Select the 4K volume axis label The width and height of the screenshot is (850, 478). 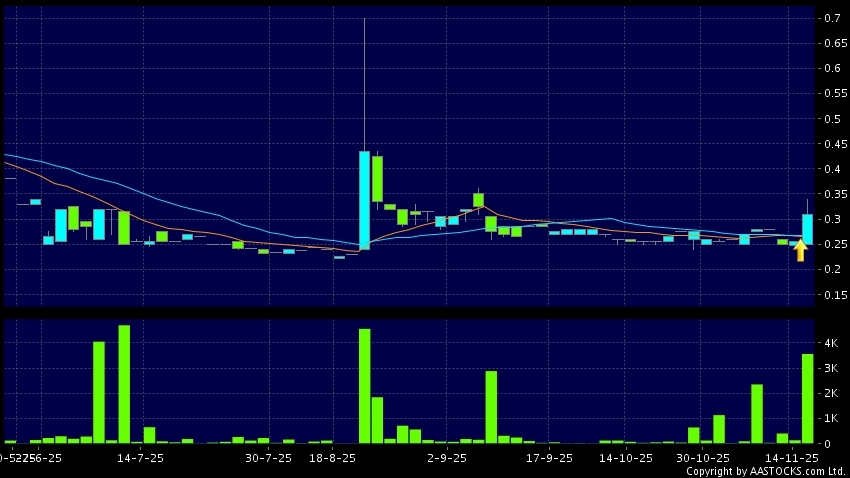click(831, 343)
